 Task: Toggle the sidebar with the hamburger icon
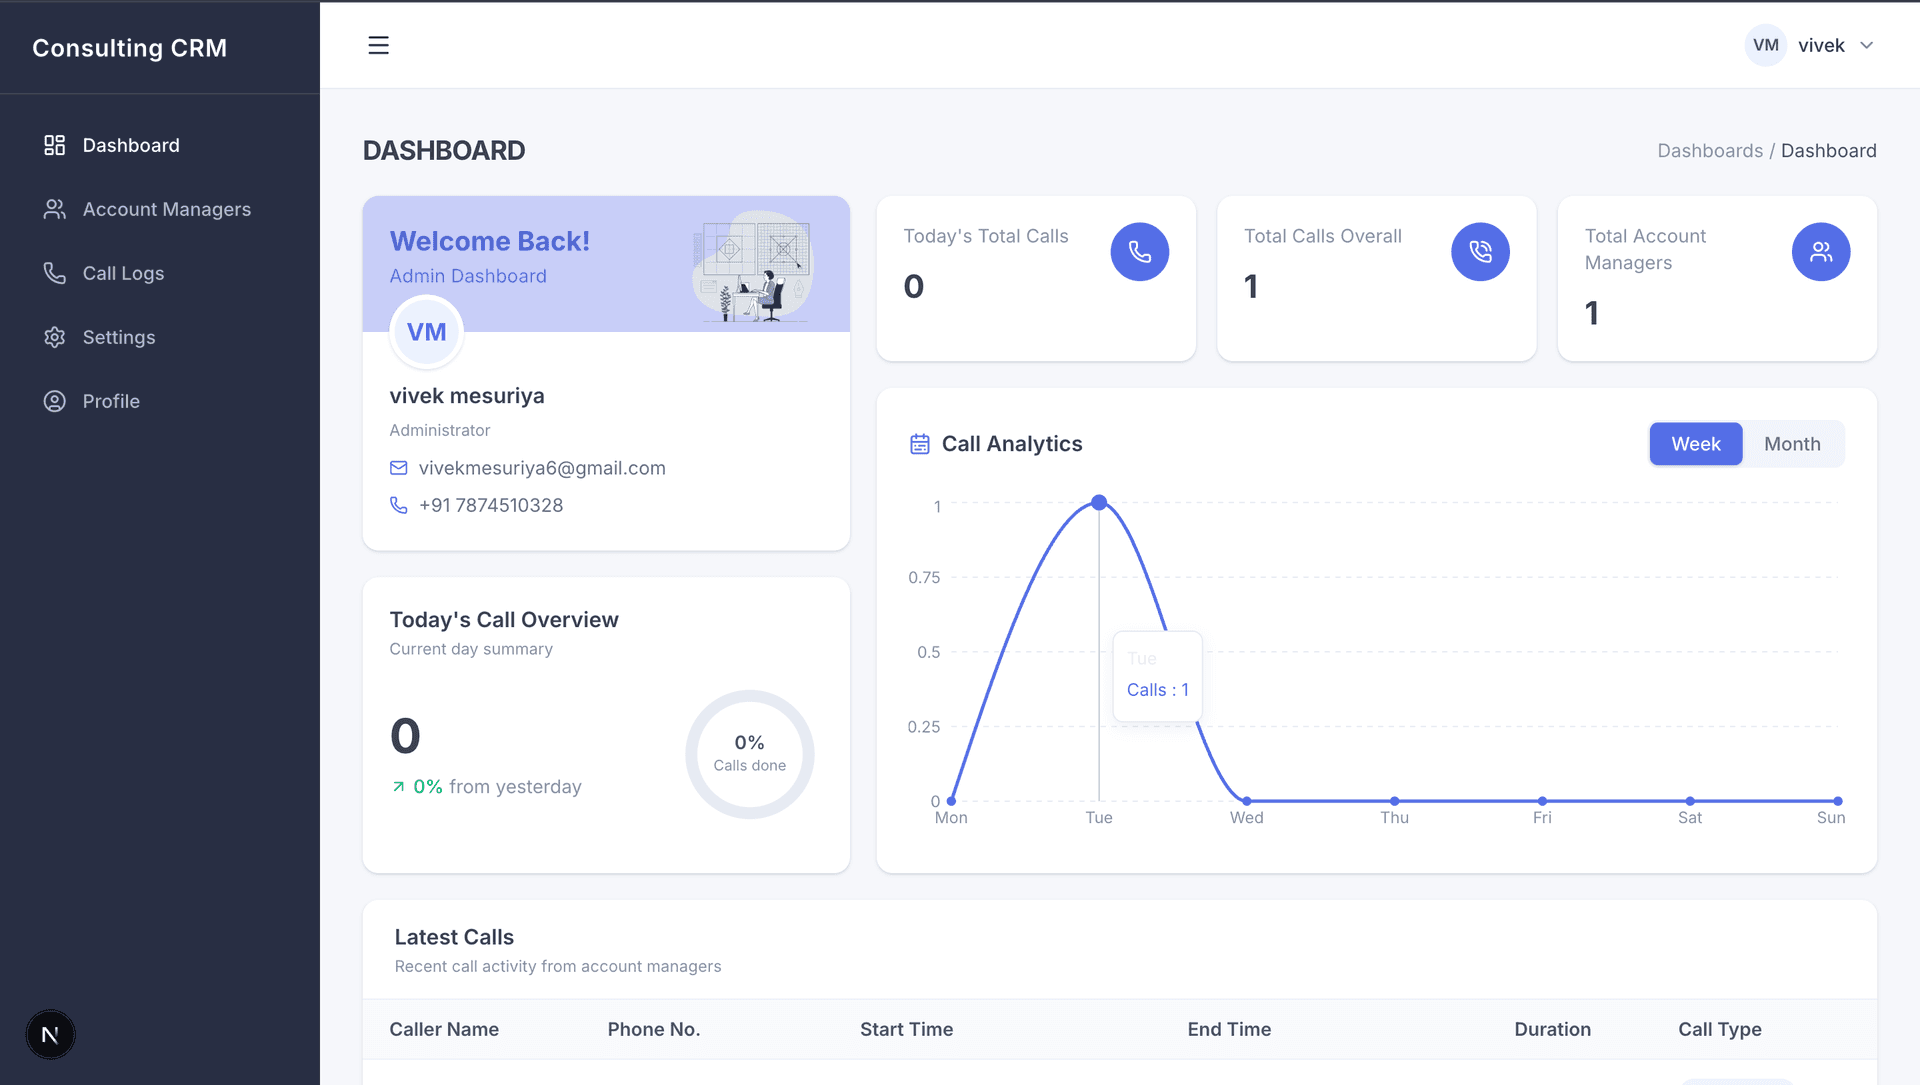pyautogui.click(x=378, y=45)
